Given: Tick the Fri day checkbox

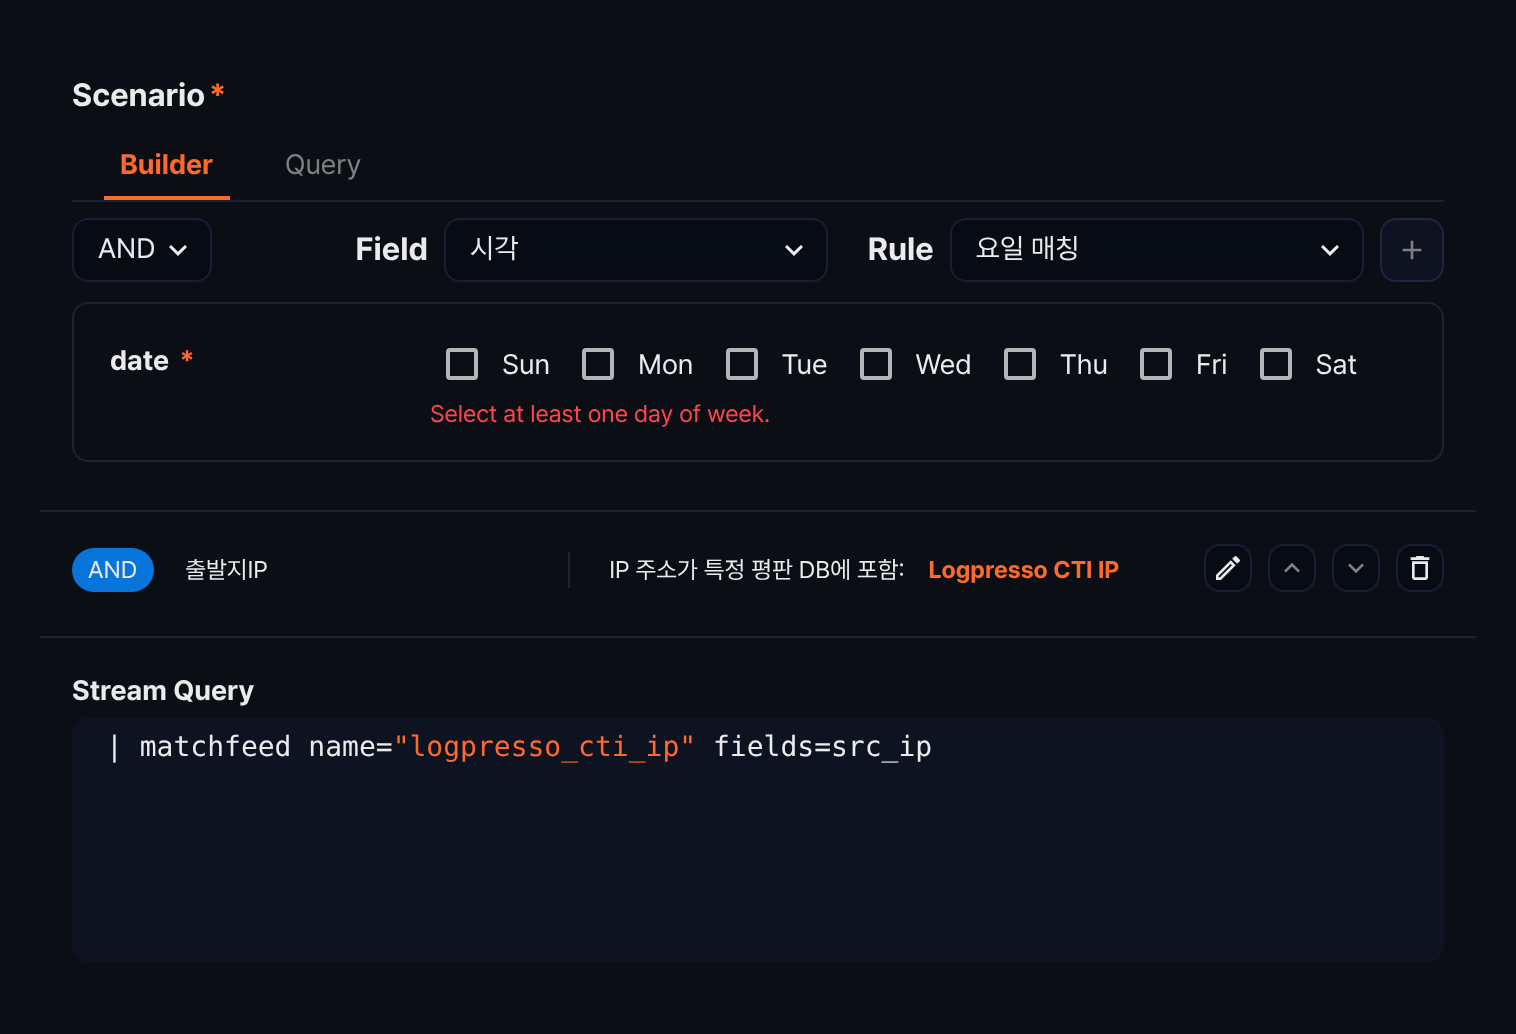Looking at the screenshot, I should click(x=1156, y=364).
